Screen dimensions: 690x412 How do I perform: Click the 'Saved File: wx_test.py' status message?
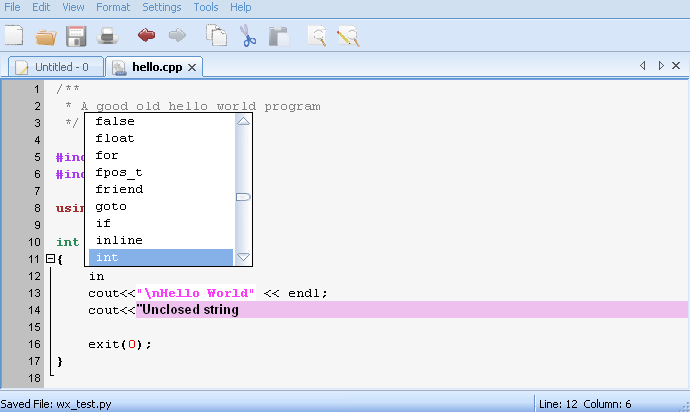pos(56,404)
